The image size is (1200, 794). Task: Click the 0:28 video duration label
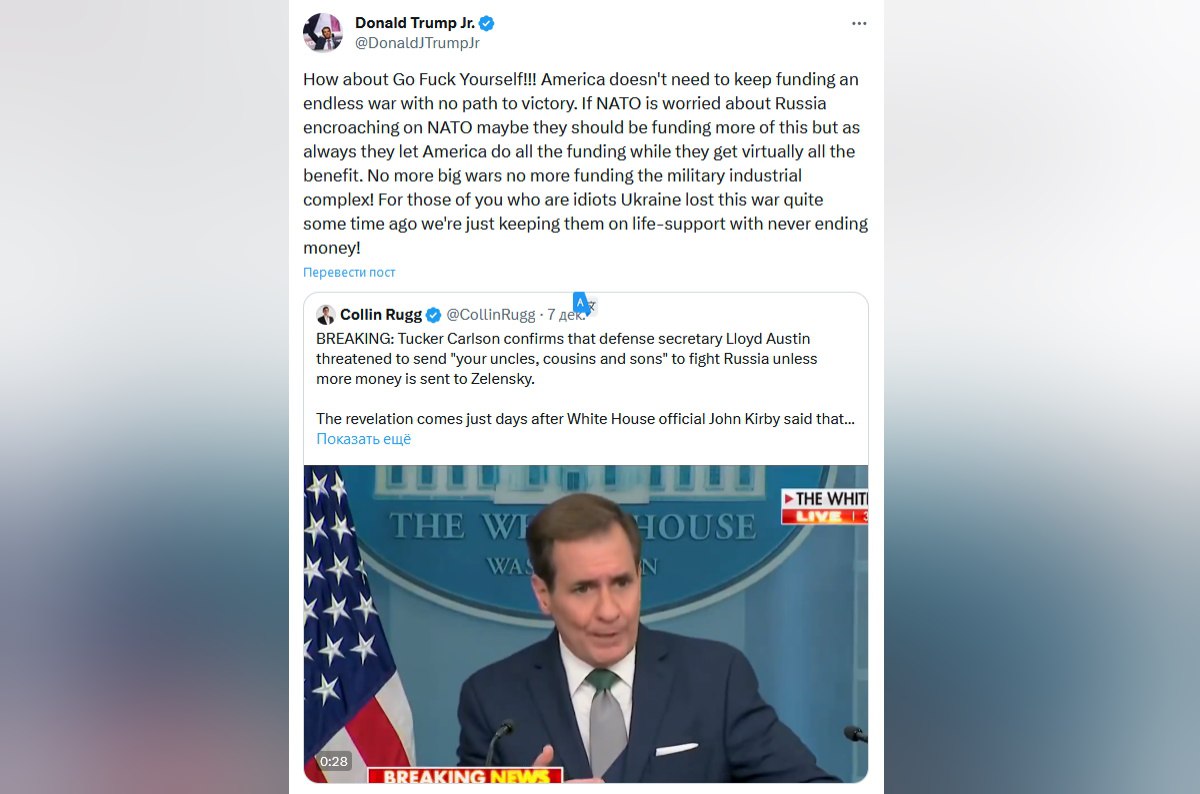(334, 761)
